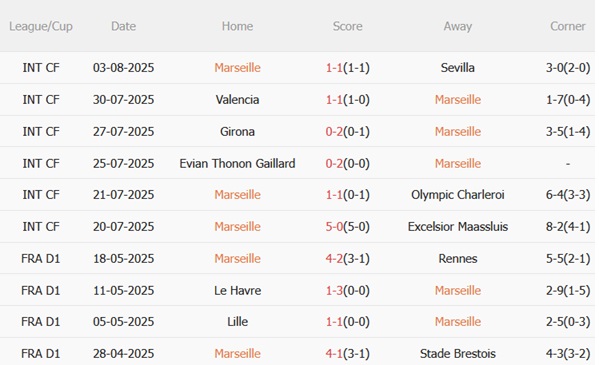Open the Le Havre team link
599x365 pixels.
(x=237, y=290)
